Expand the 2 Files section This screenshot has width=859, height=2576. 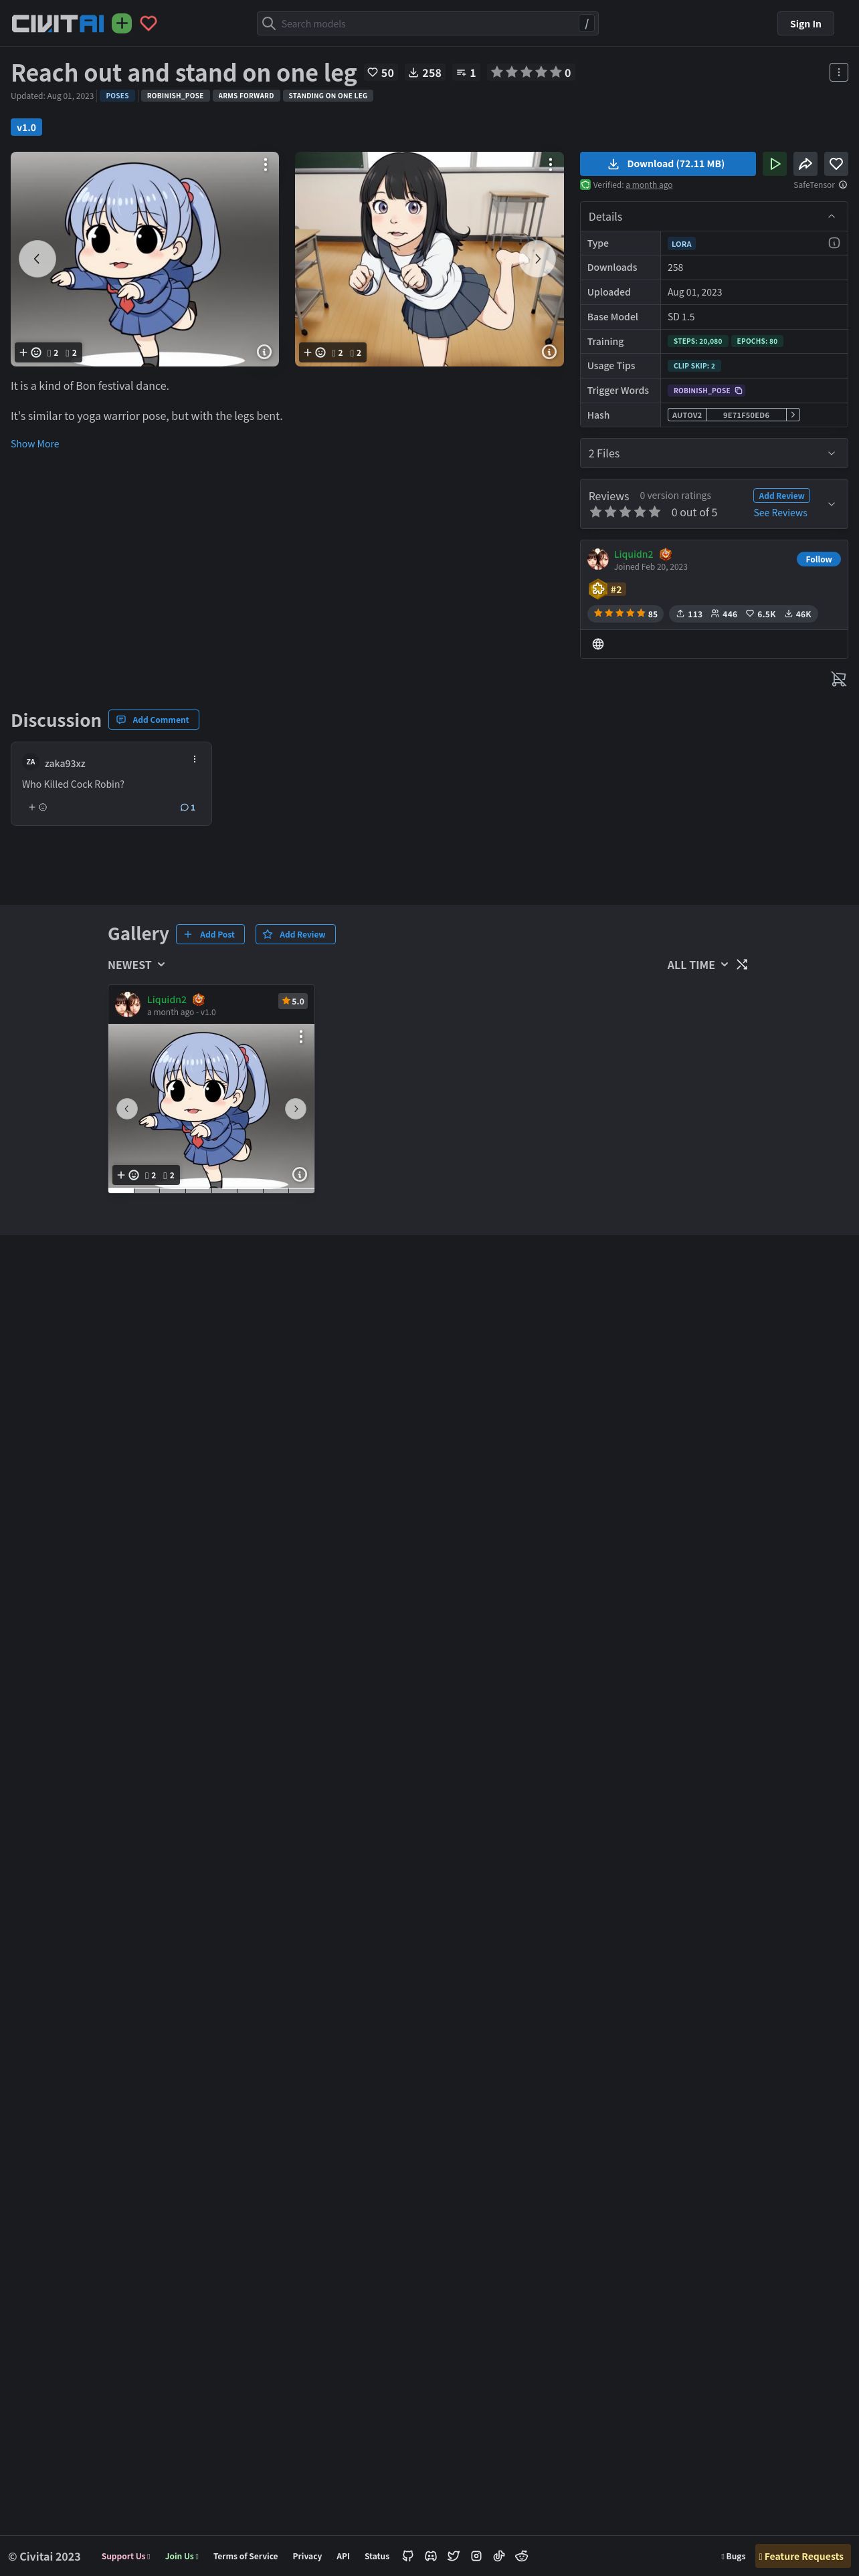714,454
